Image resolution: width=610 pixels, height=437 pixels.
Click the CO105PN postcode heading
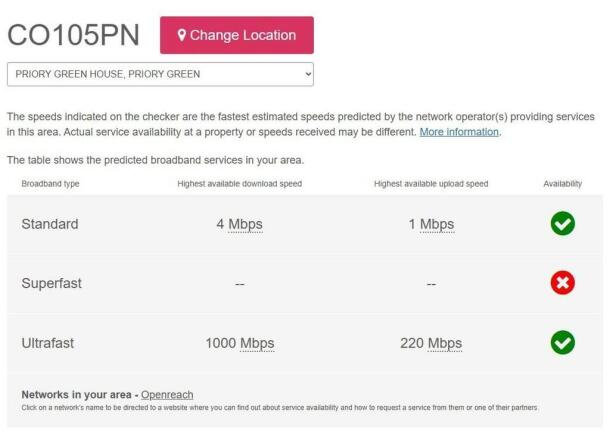pyautogui.click(x=73, y=35)
